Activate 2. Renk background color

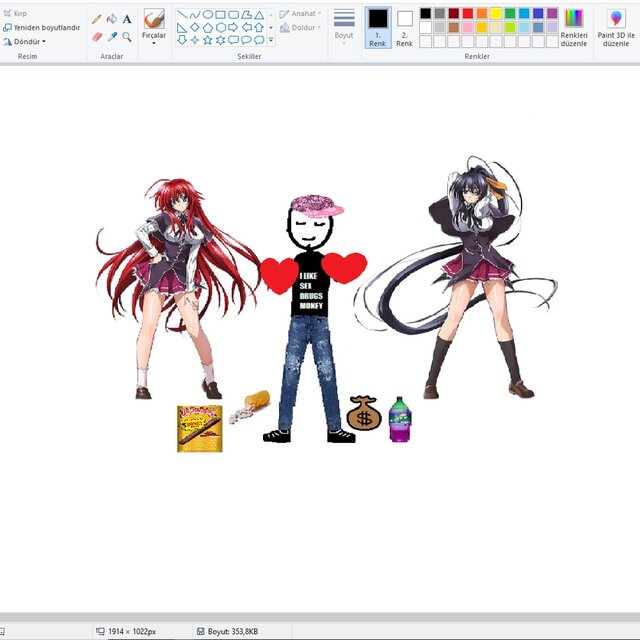tap(404, 27)
